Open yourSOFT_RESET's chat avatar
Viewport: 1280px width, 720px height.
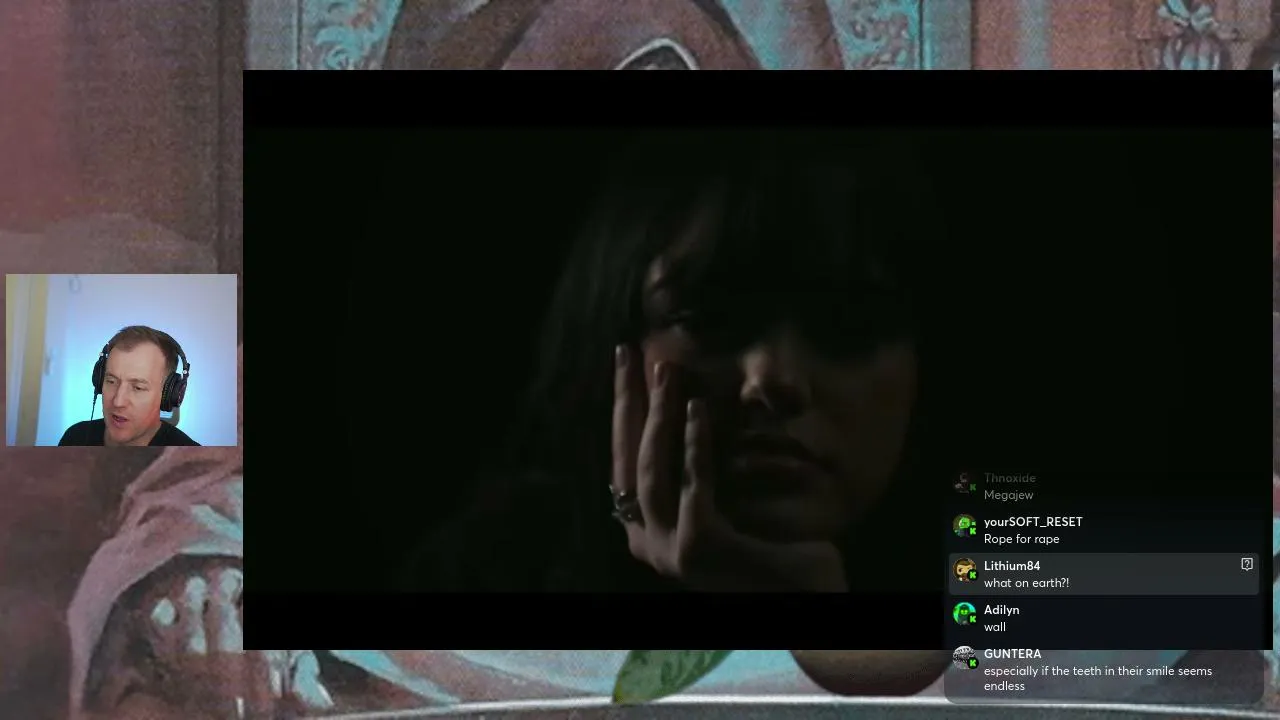(x=964, y=526)
